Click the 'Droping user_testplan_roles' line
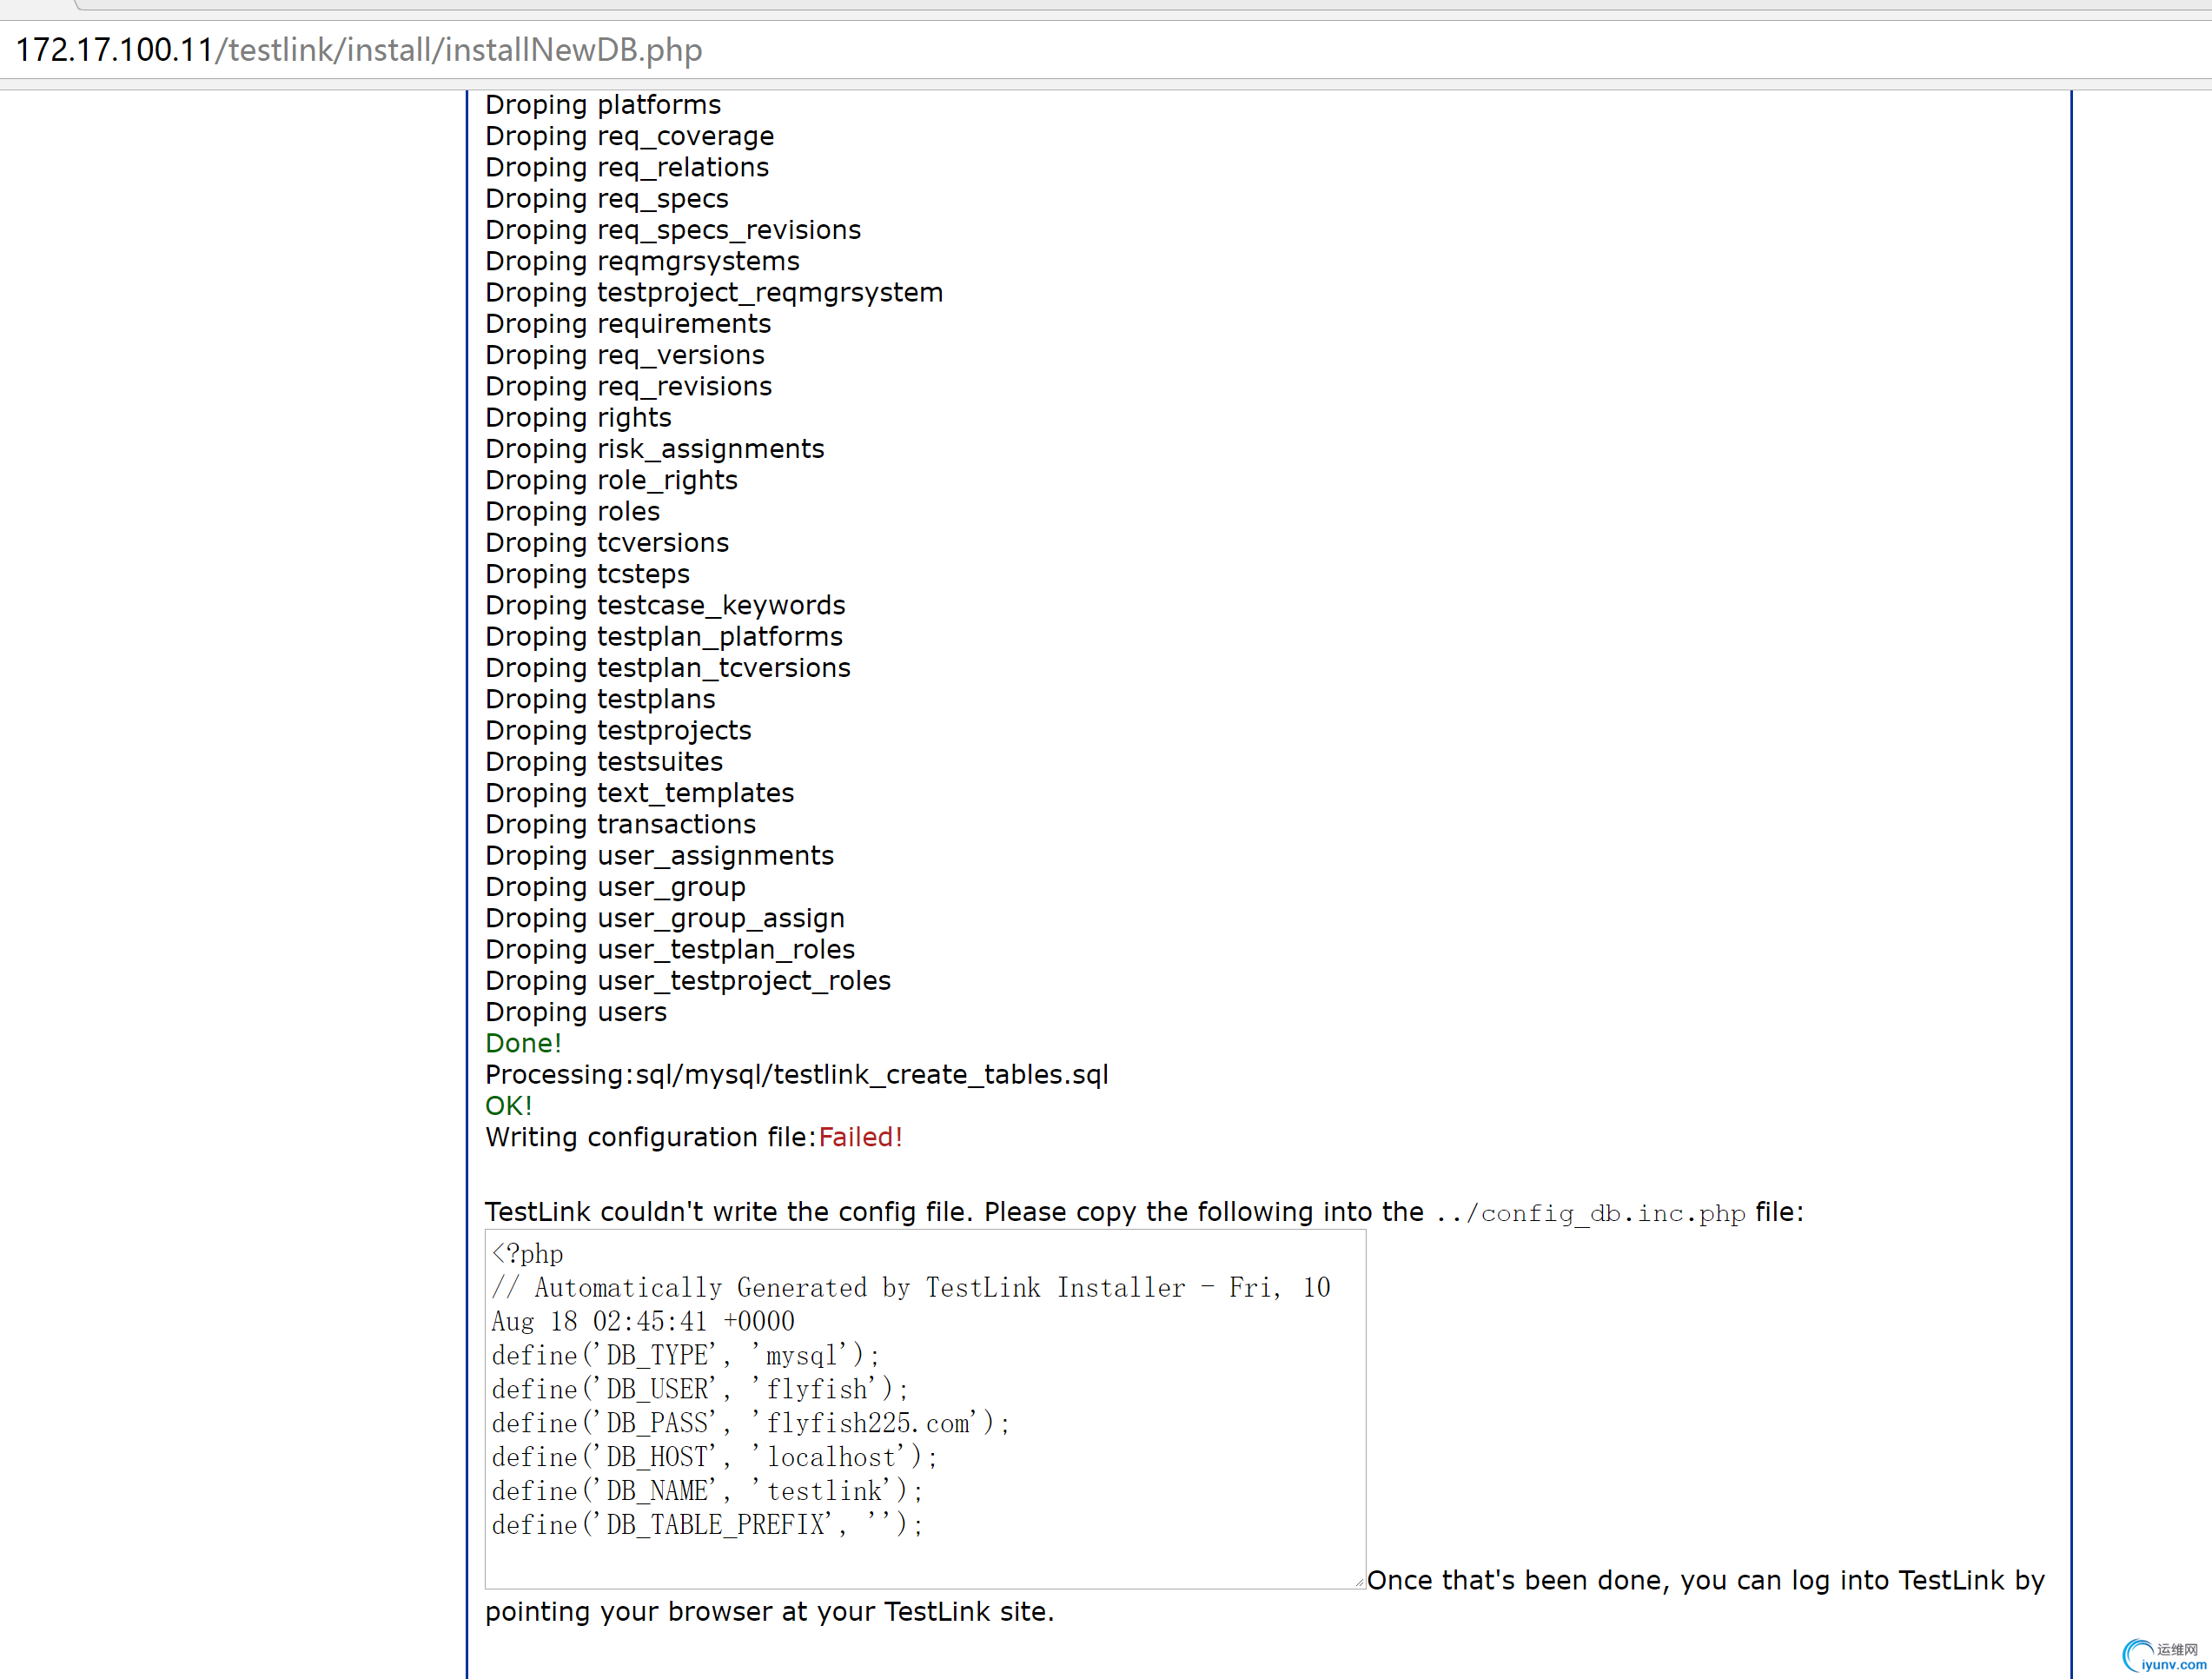The width and height of the screenshot is (2212, 1679). point(670,950)
